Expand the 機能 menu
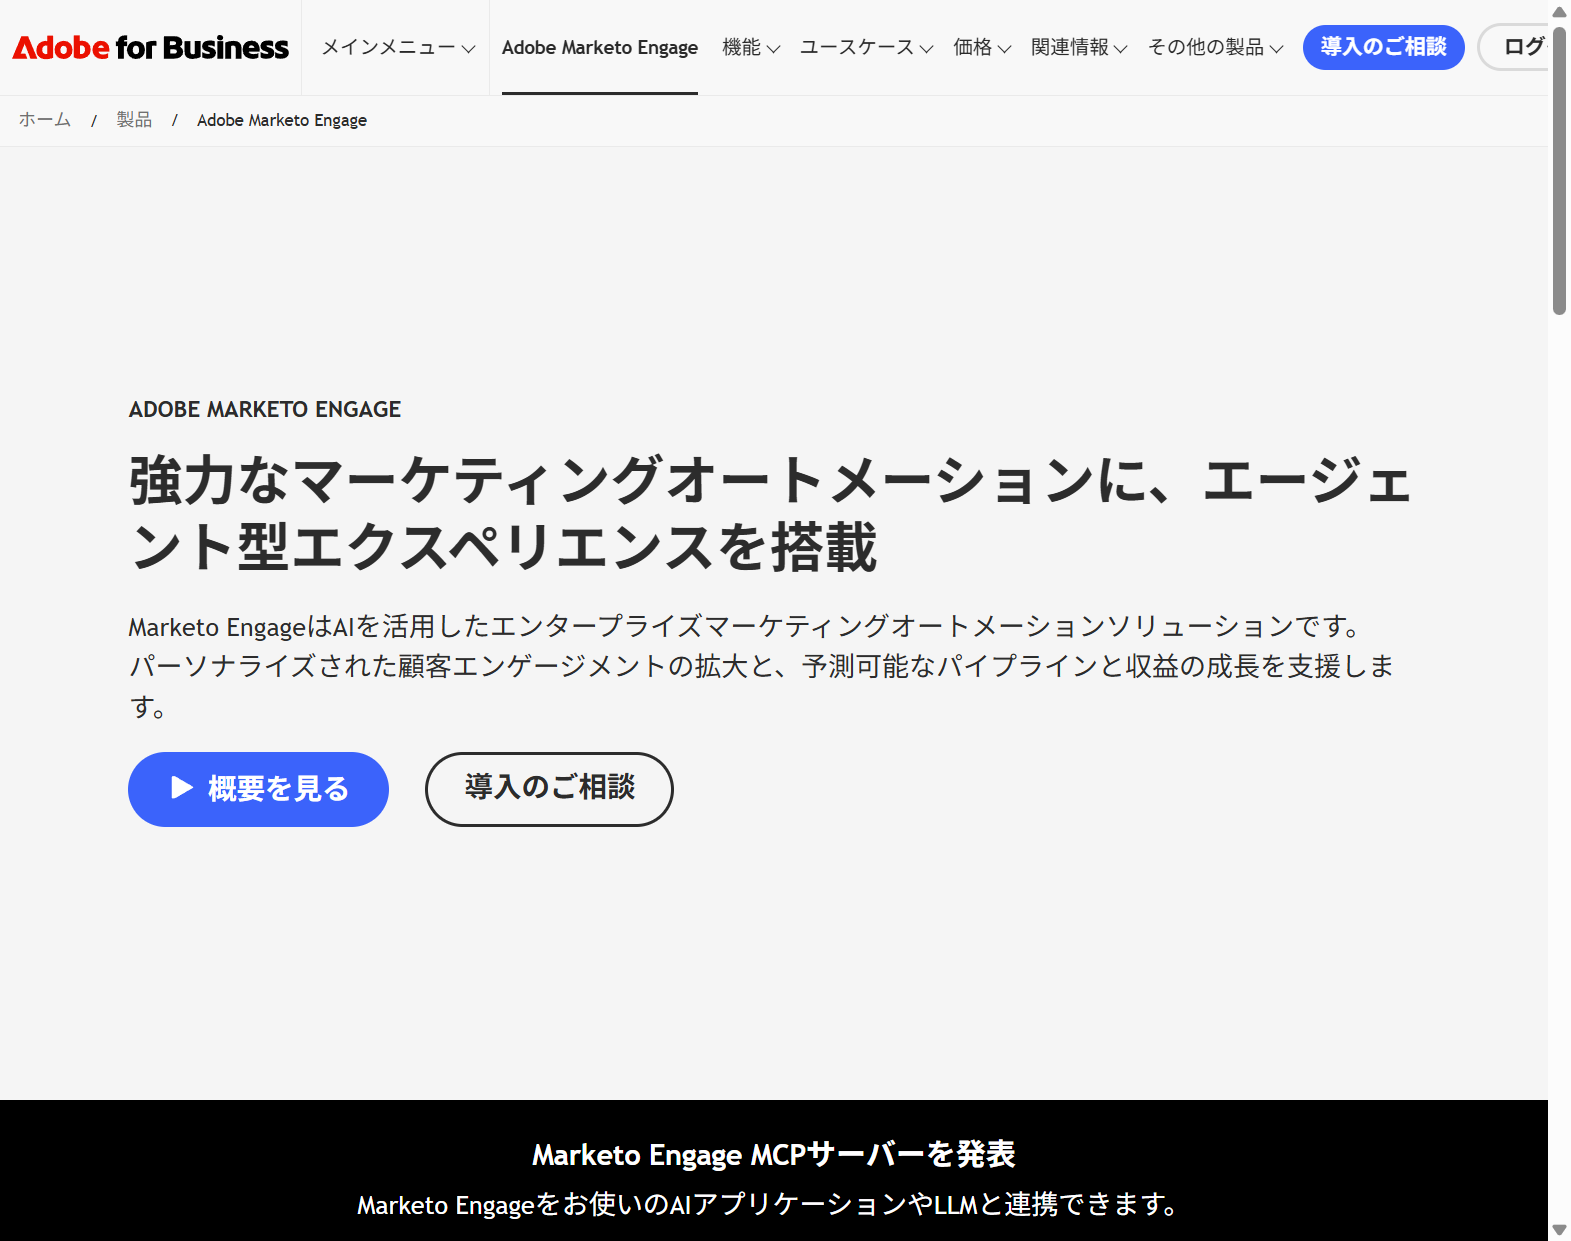The image size is (1571, 1241). coord(751,48)
